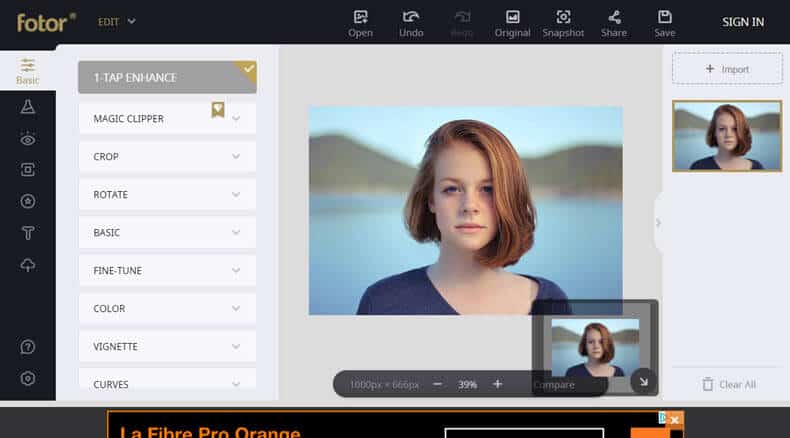
Task: Zoom in with the plus button
Action: [x=497, y=384]
